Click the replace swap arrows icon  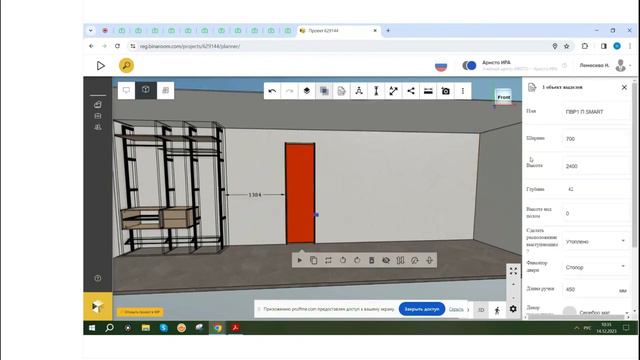[x=328, y=260]
